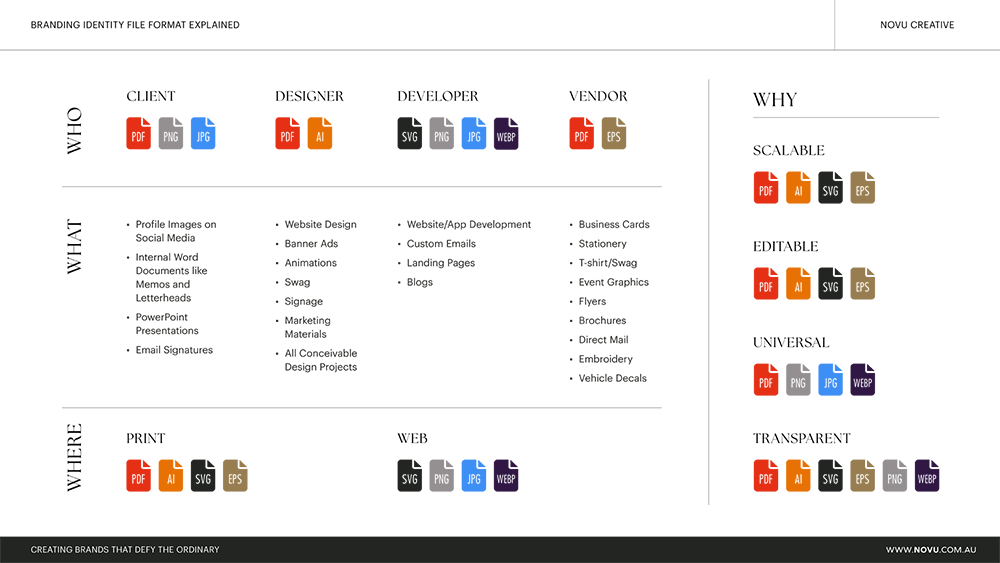1000x563 pixels.
Task: Click the NOVU CREATIVE header label
Action: tap(917, 25)
